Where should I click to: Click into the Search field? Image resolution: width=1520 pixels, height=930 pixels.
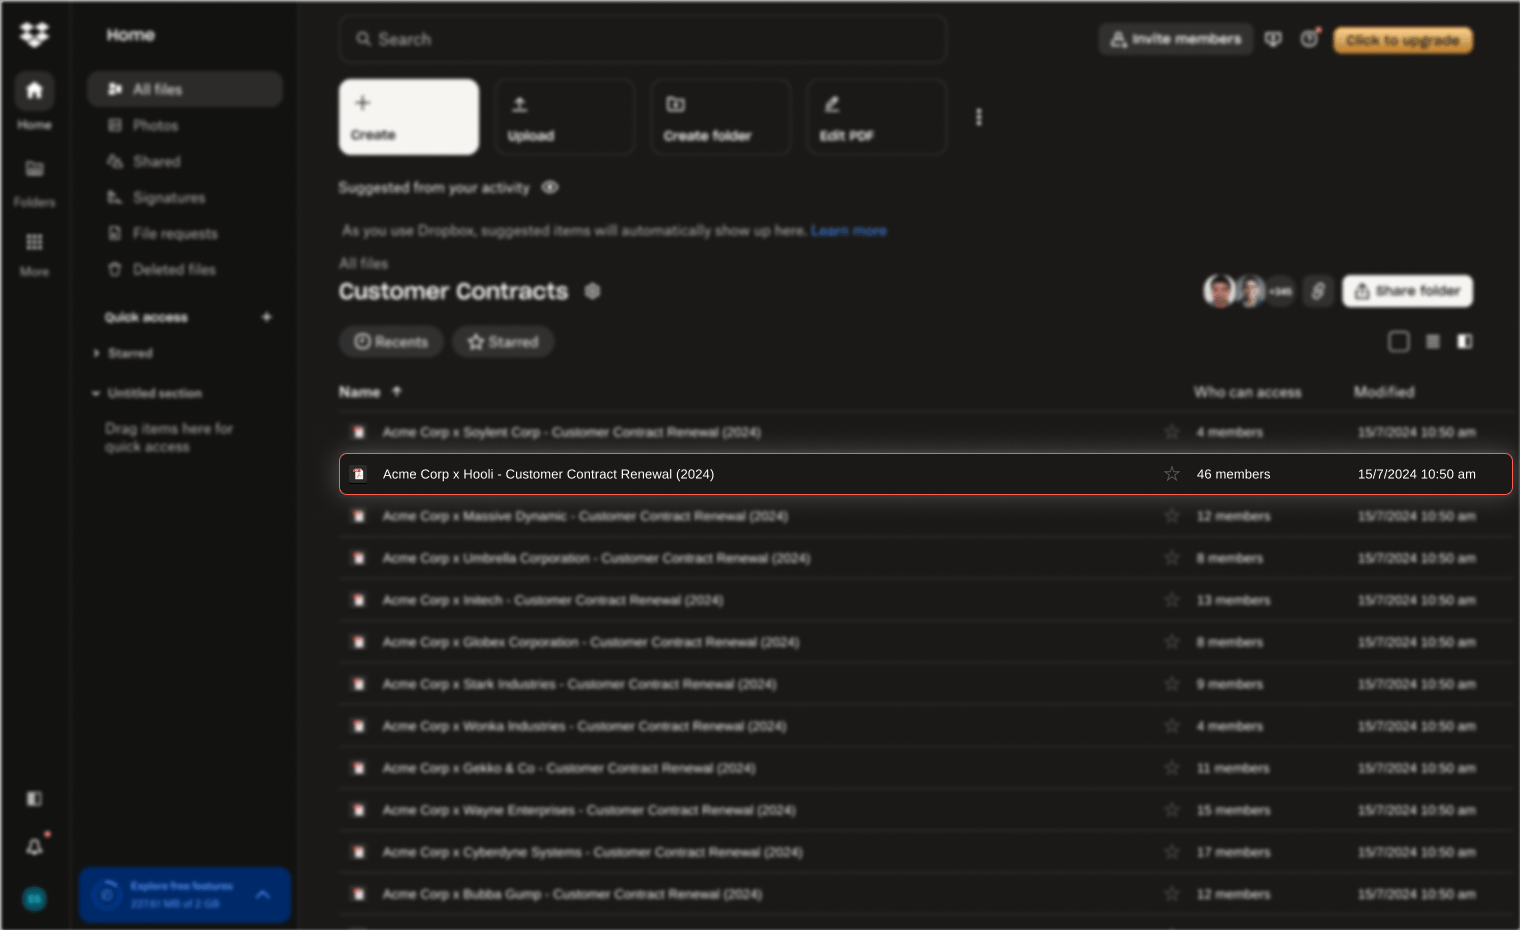[642, 39]
